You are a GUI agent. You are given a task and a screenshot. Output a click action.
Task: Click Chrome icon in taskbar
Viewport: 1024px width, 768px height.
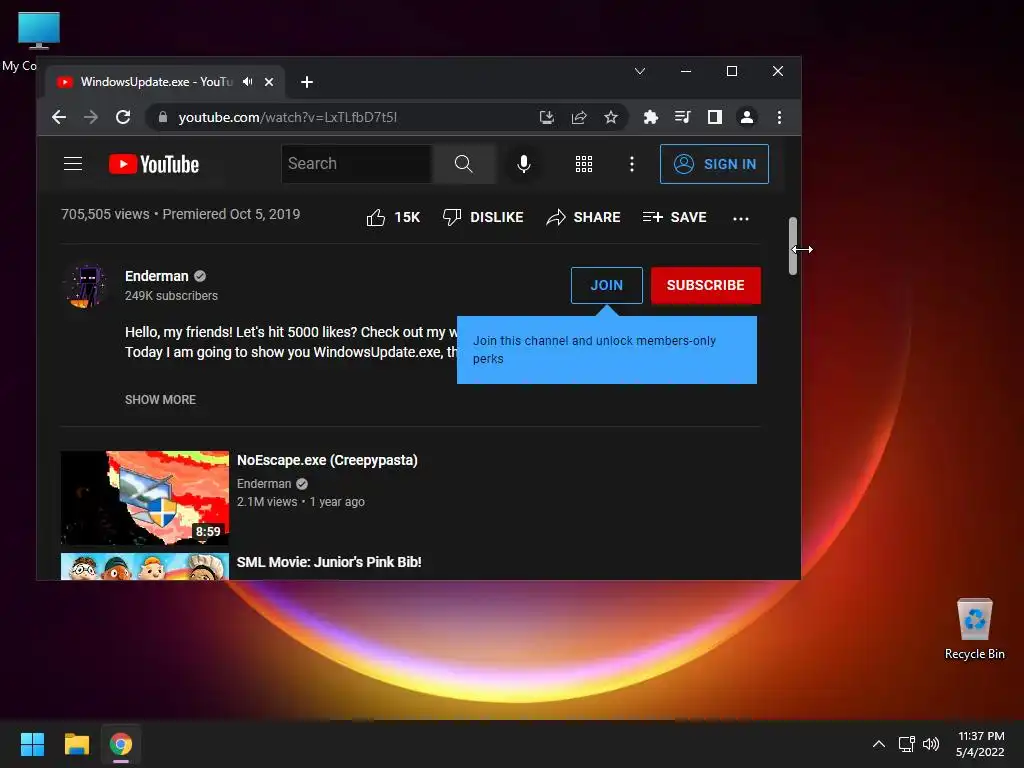click(x=121, y=744)
